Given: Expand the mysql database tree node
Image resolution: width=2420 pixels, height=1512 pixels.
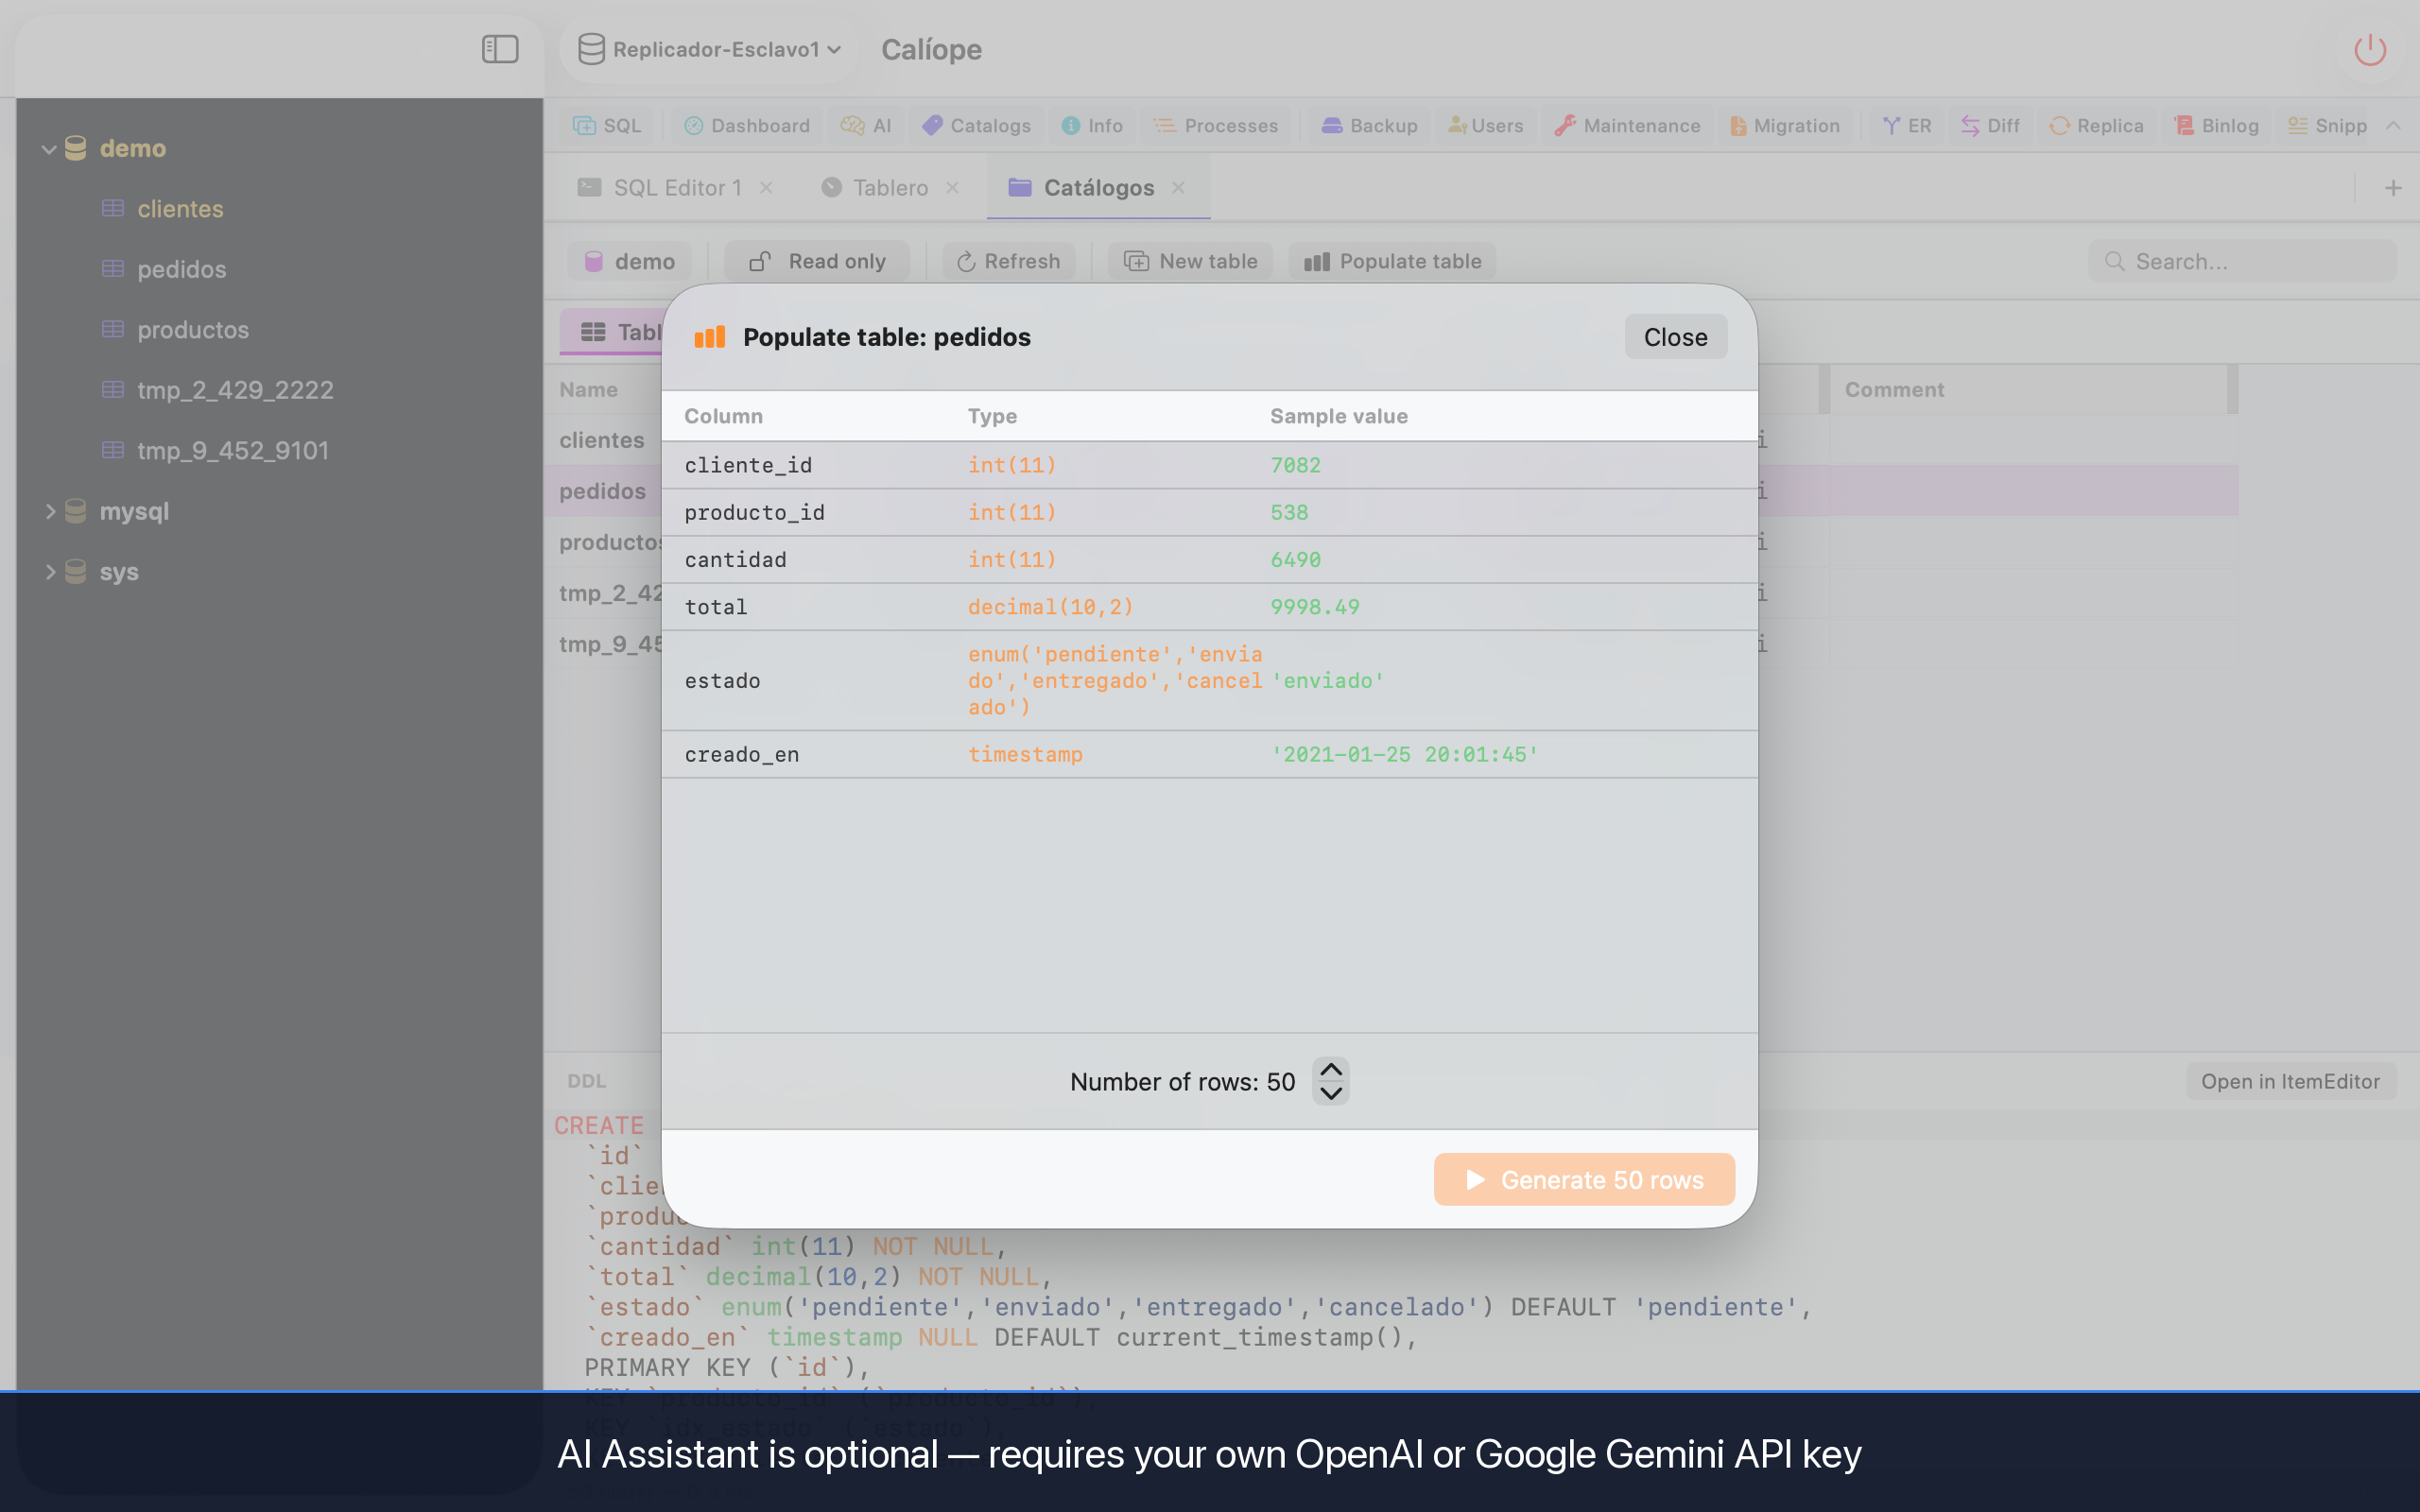Looking at the screenshot, I should (x=48, y=511).
